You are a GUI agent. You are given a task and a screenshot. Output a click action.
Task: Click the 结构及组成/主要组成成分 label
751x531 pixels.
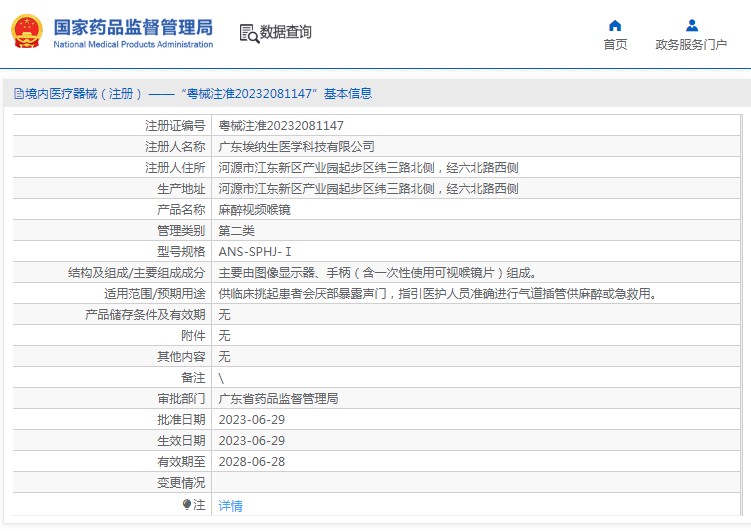137,272
